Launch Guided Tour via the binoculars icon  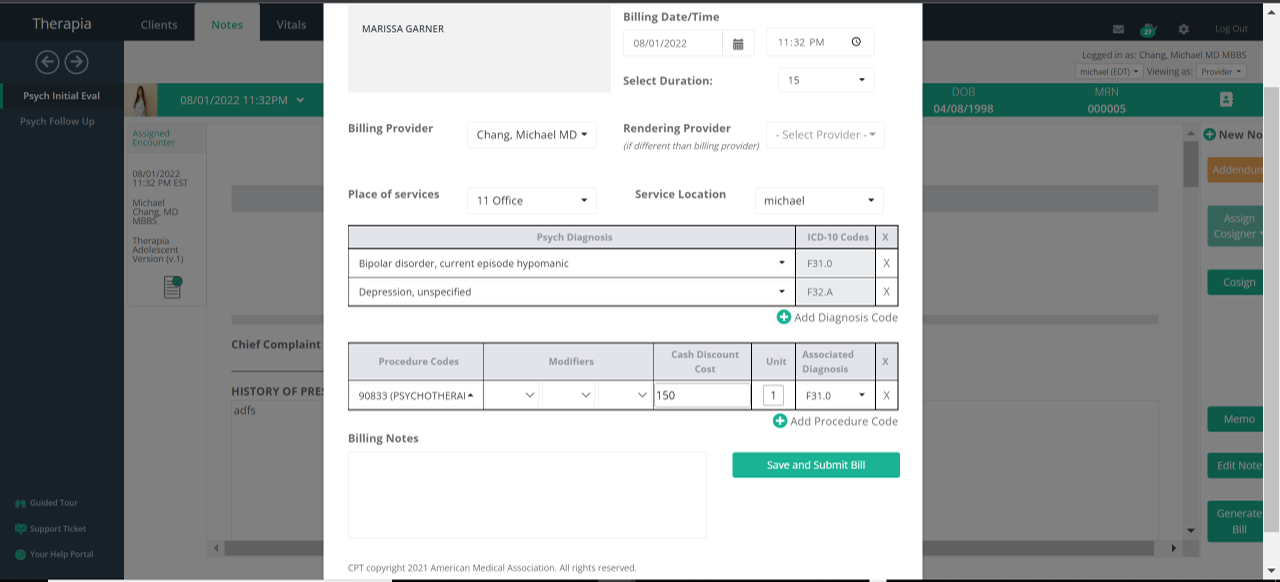coord(20,503)
